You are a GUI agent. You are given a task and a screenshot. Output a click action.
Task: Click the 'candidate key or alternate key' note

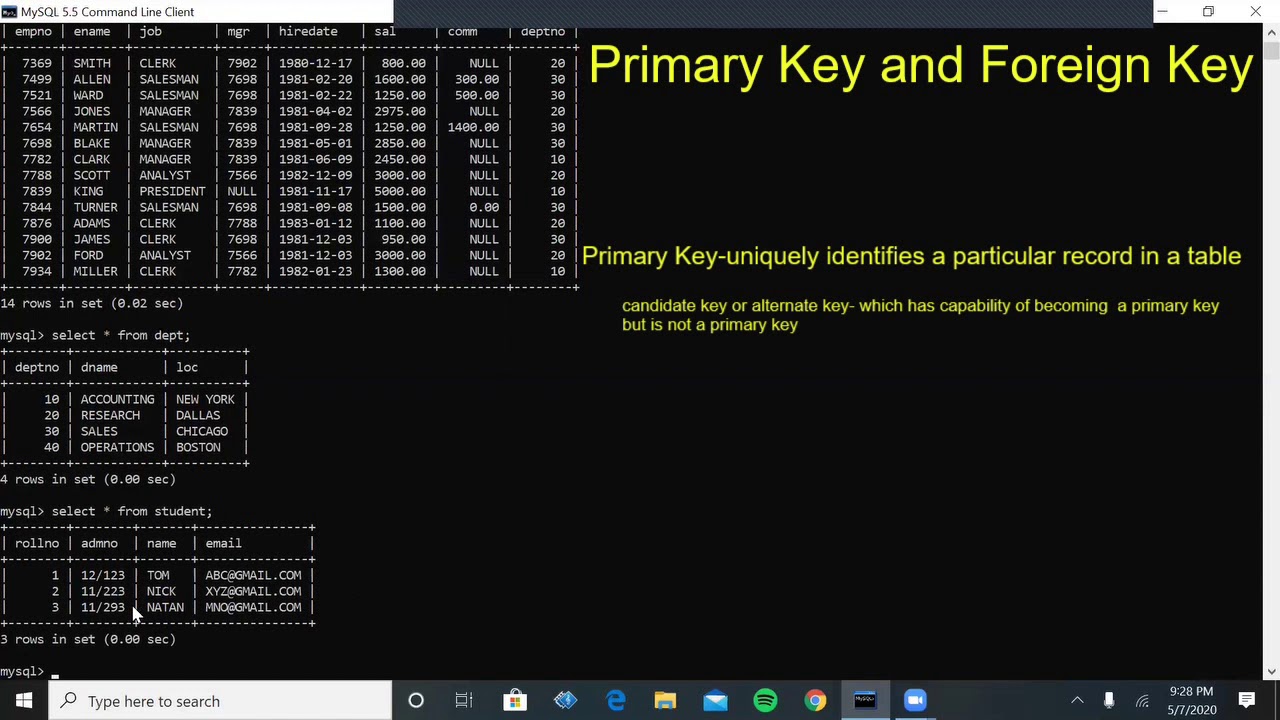click(x=920, y=315)
